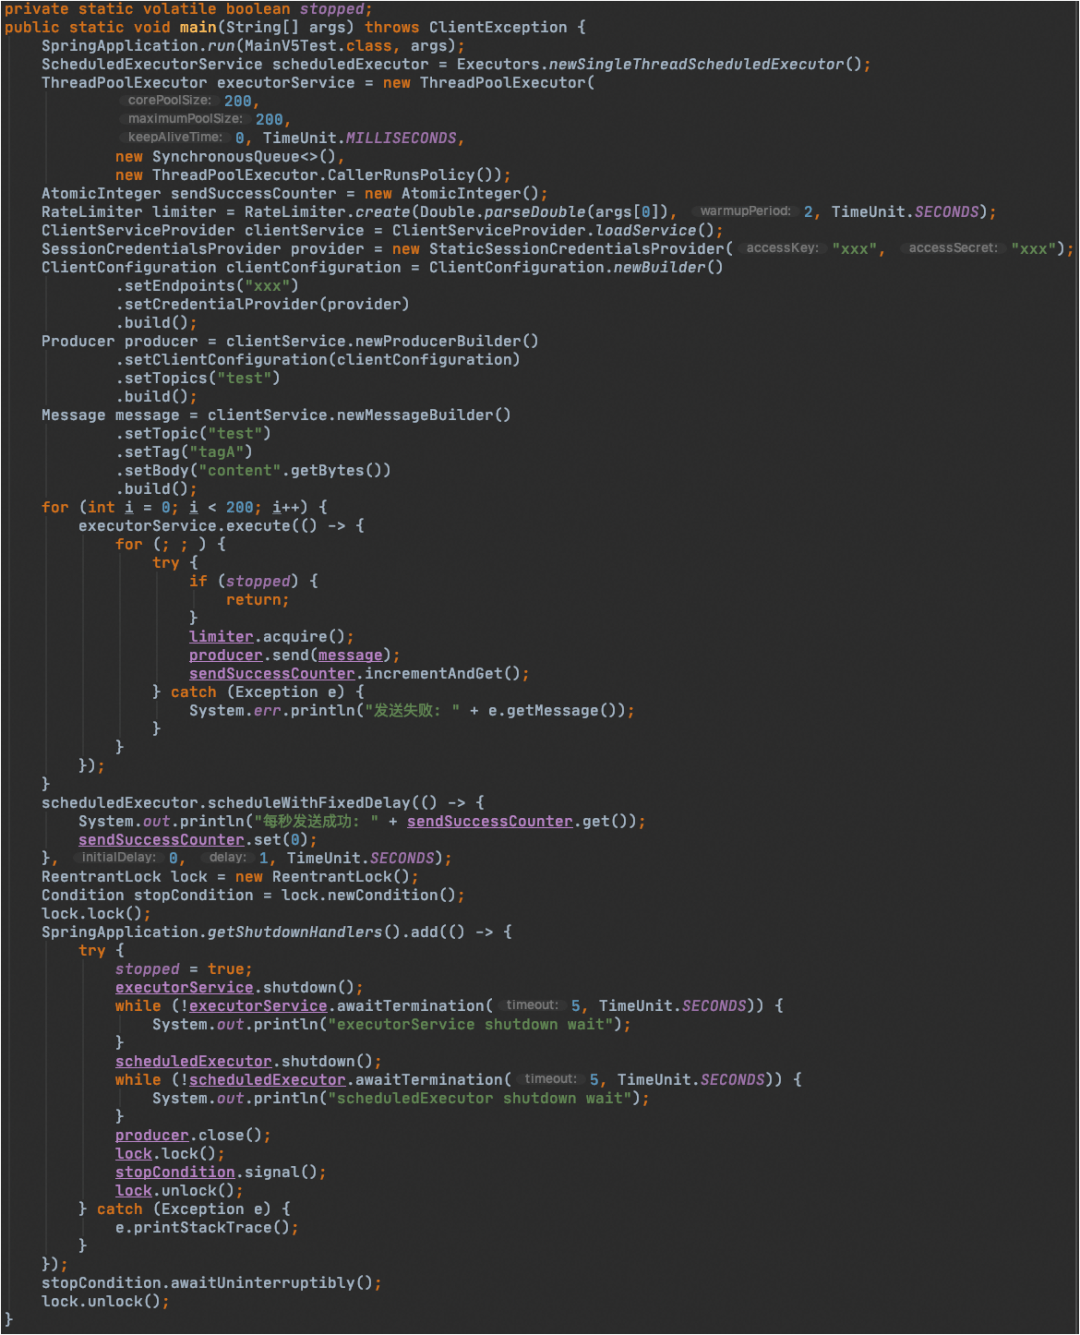Click '.setClientConfiguration(clientConfiguration)' line
Screen dimensions: 1080x1335
[317, 360]
